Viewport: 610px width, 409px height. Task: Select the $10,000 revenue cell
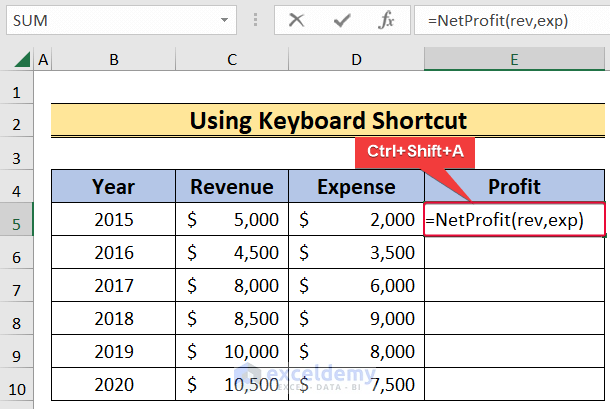click(x=231, y=352)
